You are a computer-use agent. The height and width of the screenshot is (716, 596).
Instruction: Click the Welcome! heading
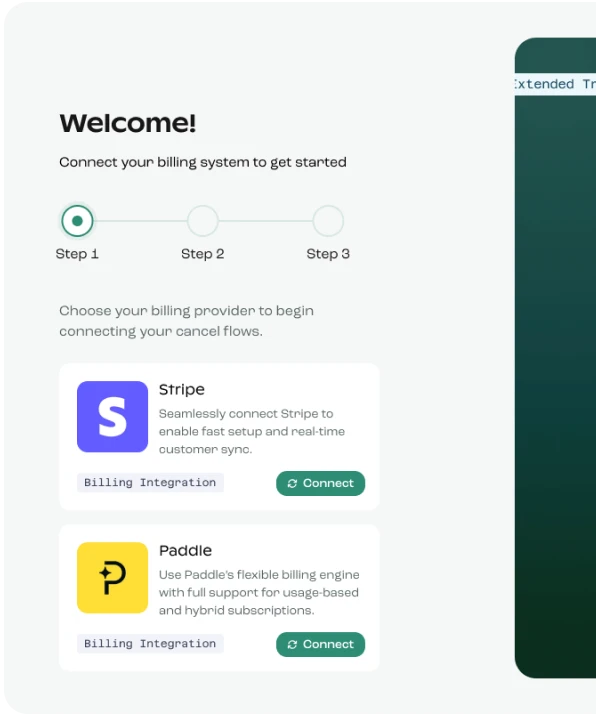(x=128, y=123)
